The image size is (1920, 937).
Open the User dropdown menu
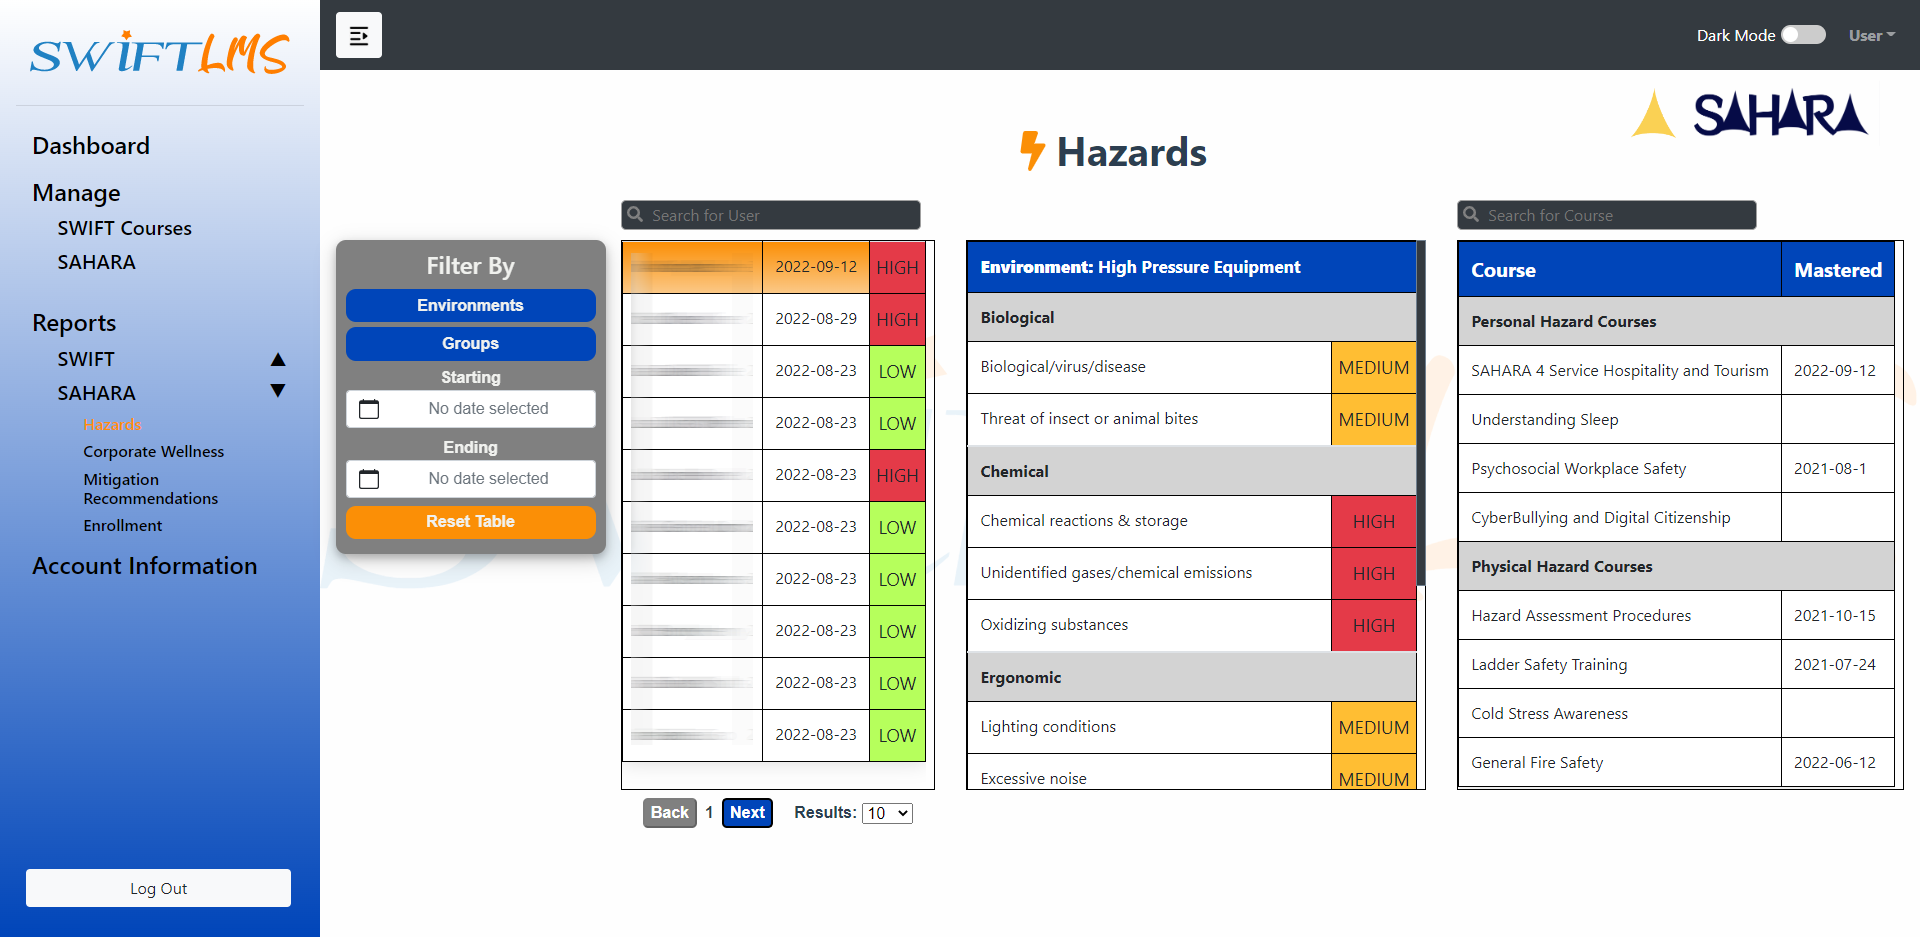(1871, 35)
